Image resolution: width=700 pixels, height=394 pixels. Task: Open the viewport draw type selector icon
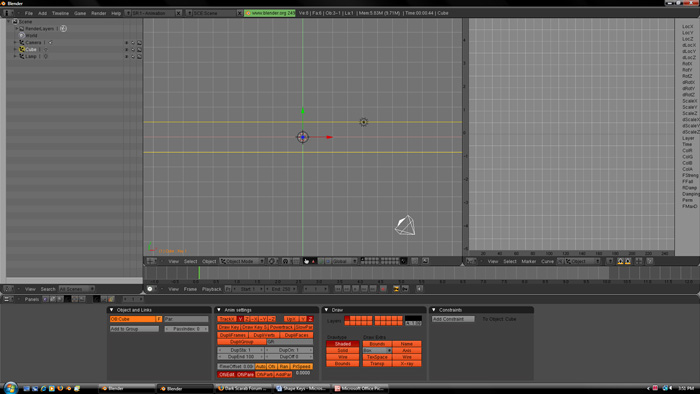[x=272, y=261]
